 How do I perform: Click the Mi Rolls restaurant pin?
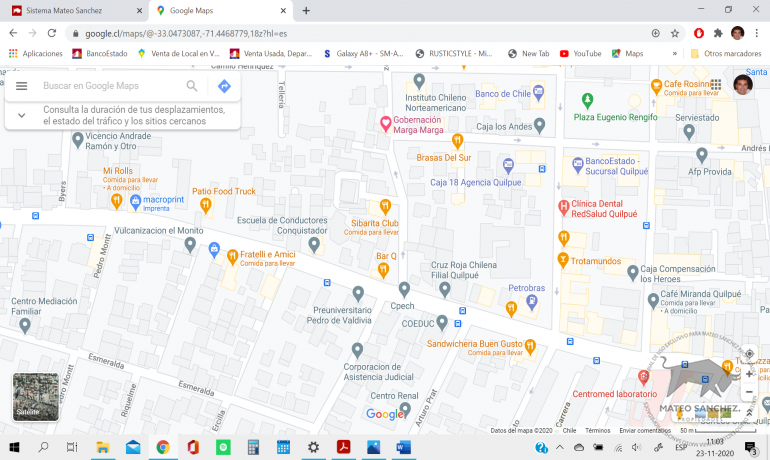[116, 201]
